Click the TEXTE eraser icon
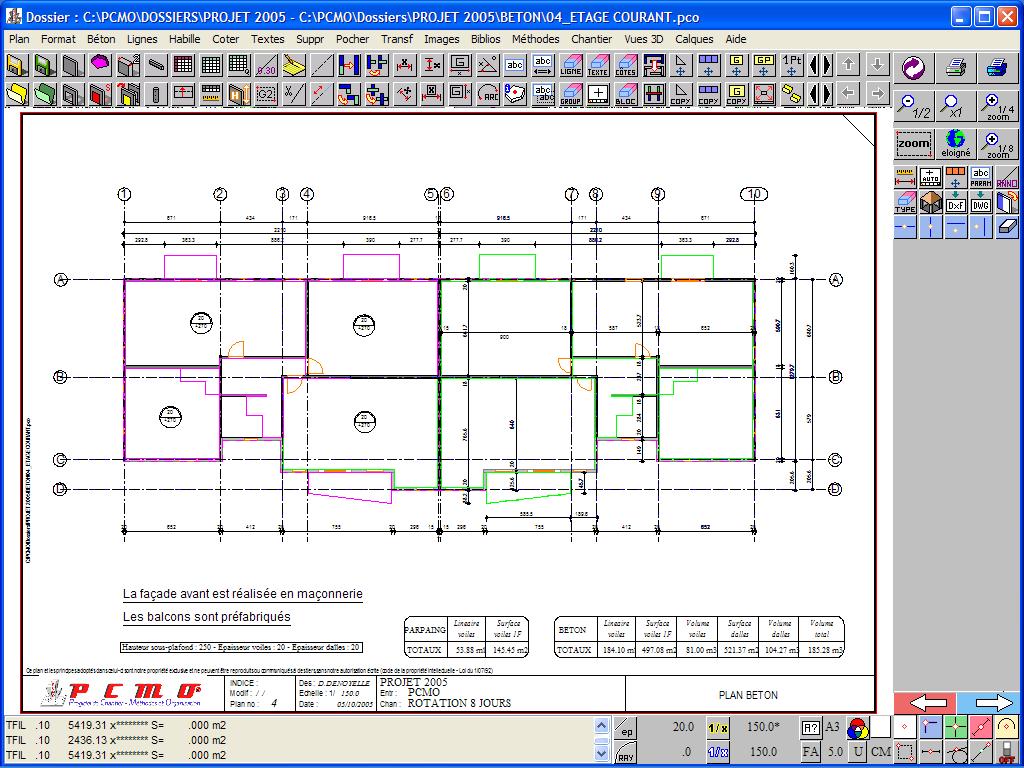This screenshot has width=1024, height=768. 598,65
